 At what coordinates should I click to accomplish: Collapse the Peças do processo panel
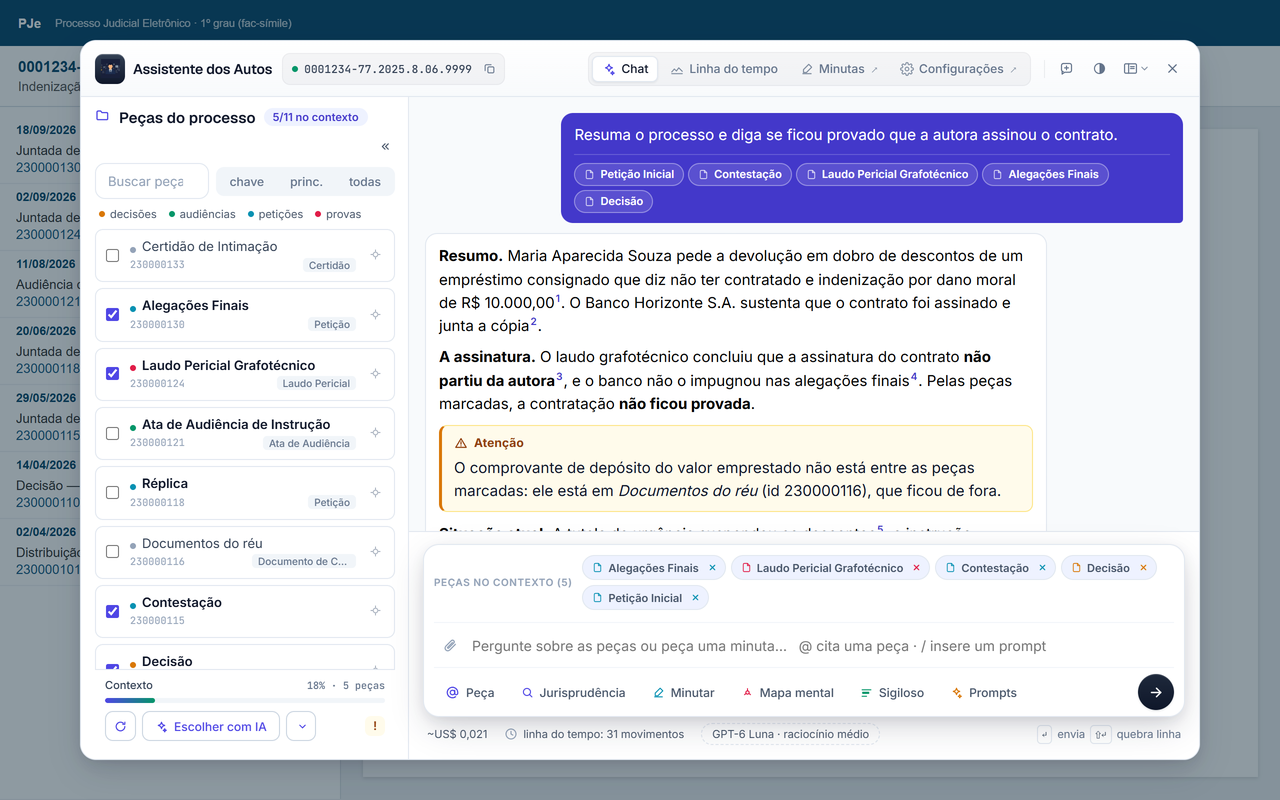pyautogui.click(x=386, y=147)
